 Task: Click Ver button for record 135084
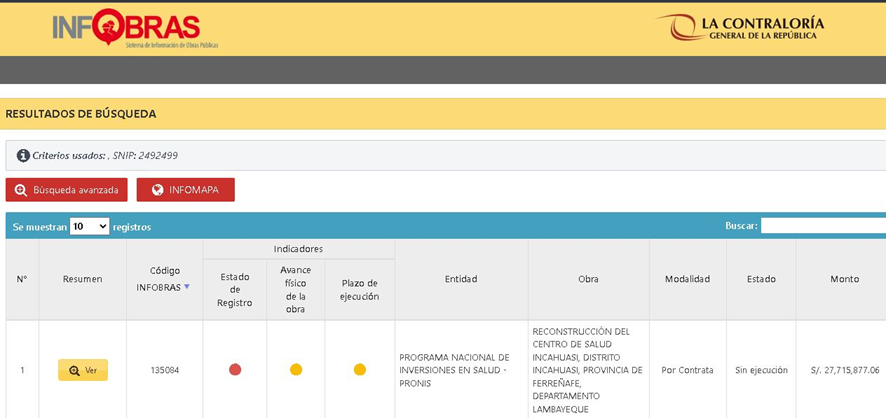[83, 370]
